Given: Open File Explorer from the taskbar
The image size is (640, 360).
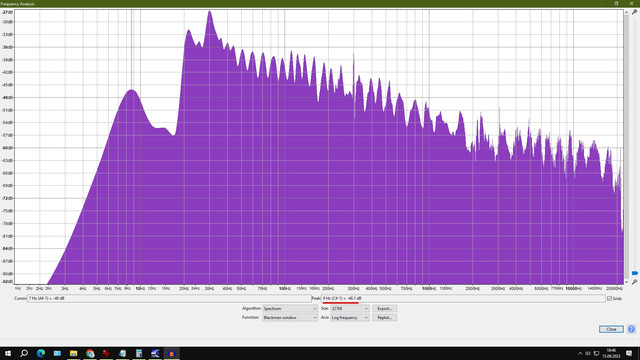Looking at the screenshot, I should tap(73, 353).
